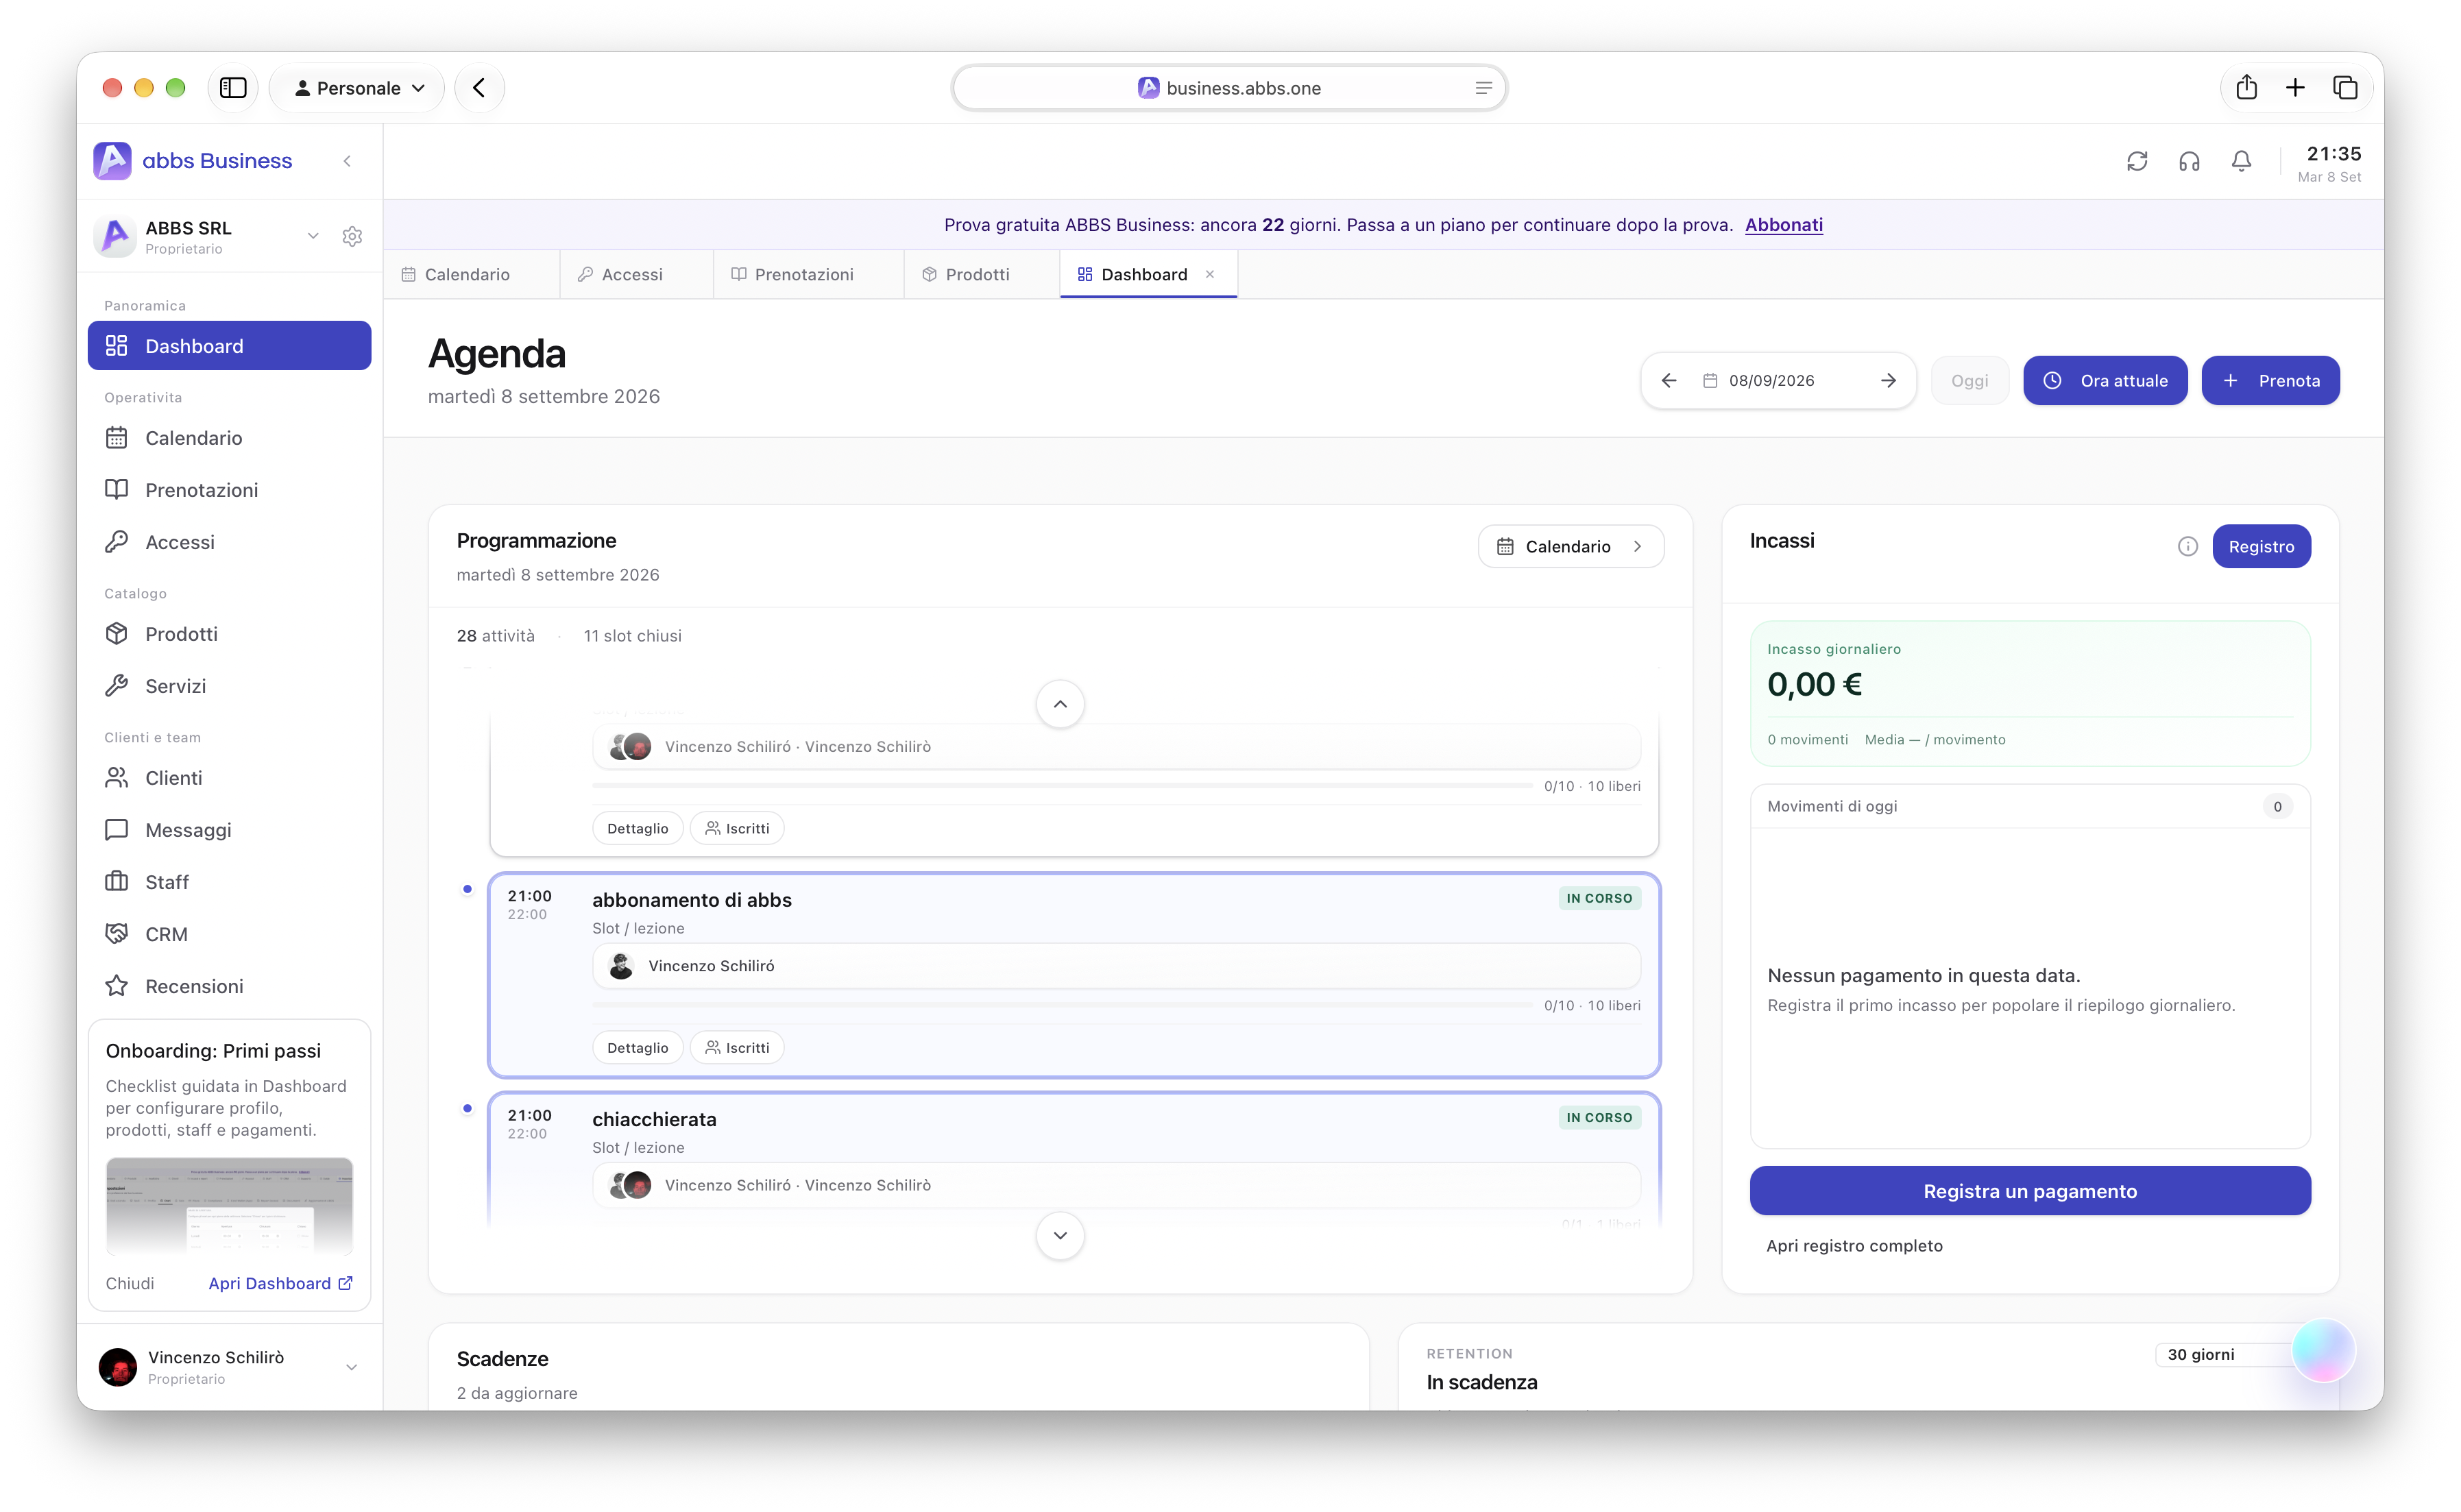The width and height of the screenshot is (2461, 1512).
Task: Open Iscritti for abbonamento di abbs
Action: point(737,1048)
